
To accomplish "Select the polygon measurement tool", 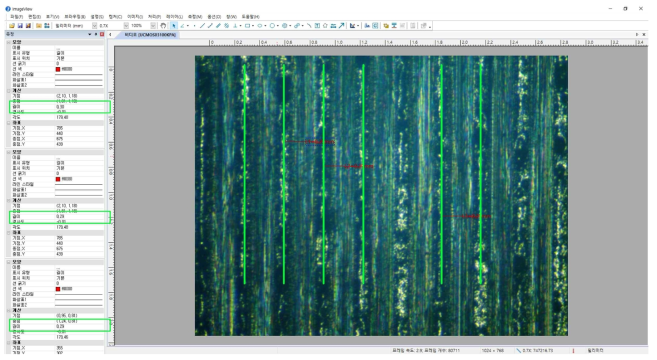I will coord(325,26).
